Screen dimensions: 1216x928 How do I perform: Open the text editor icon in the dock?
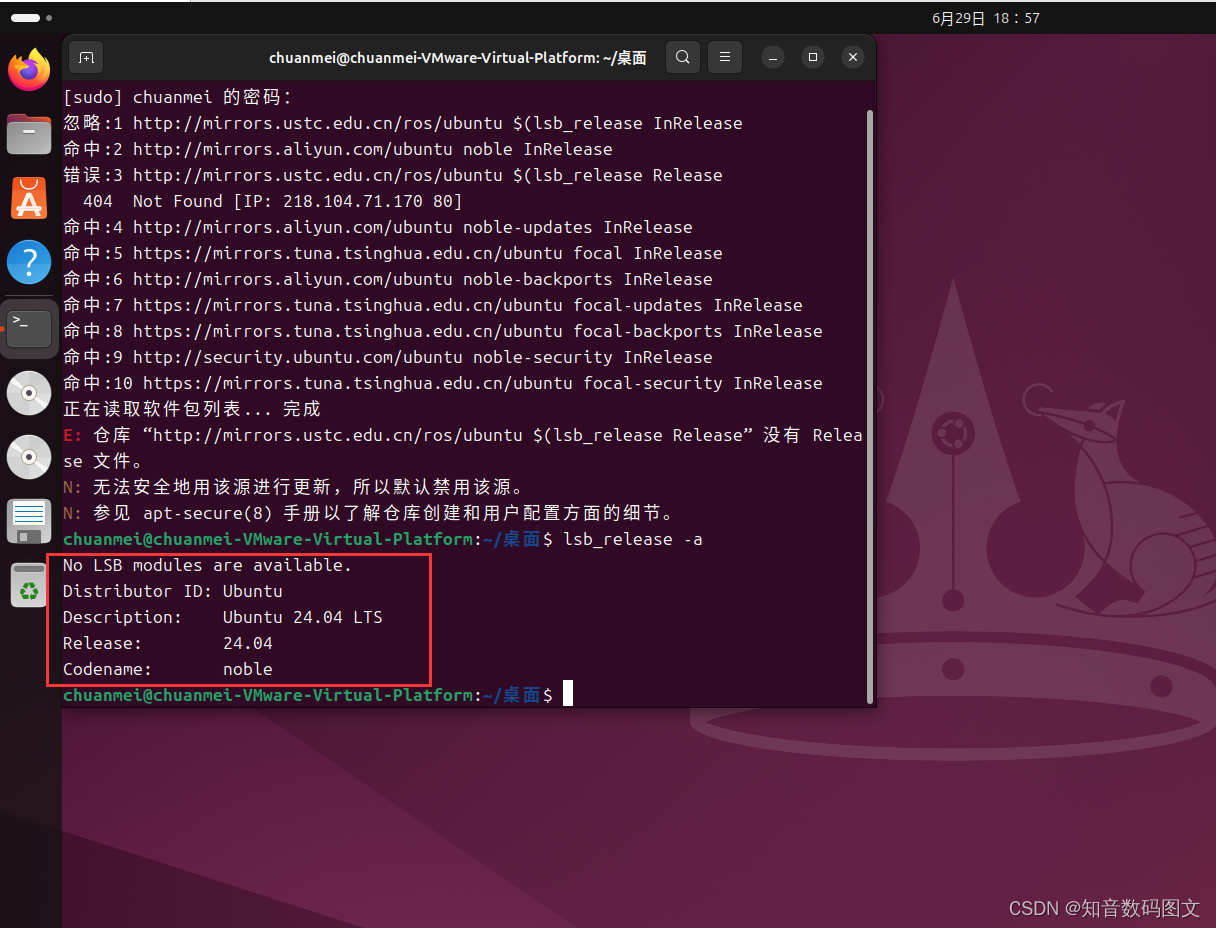click(28, 521)
